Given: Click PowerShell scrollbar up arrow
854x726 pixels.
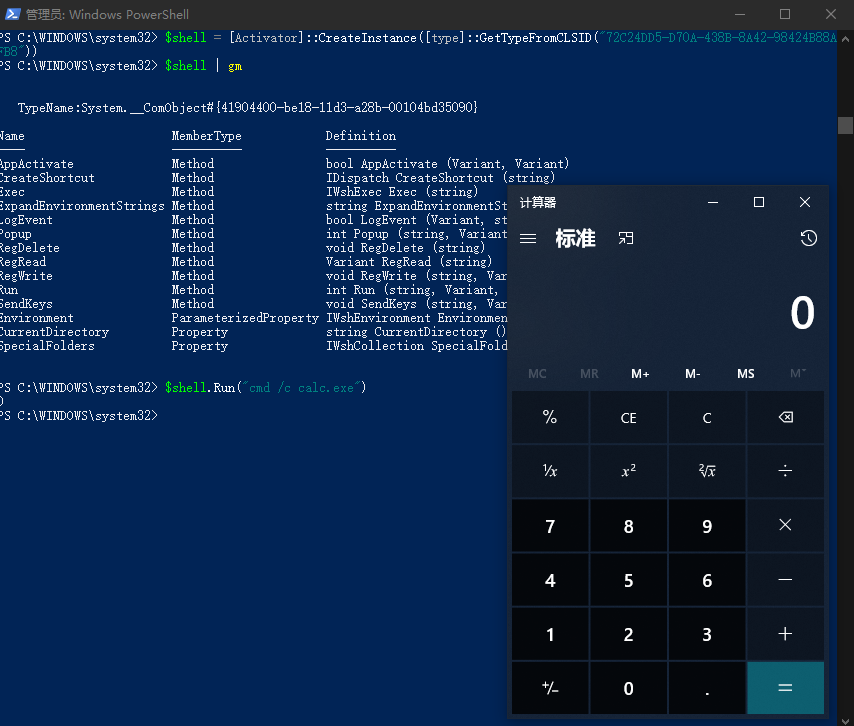Looking at the screenshot, I should coord(845,39).
